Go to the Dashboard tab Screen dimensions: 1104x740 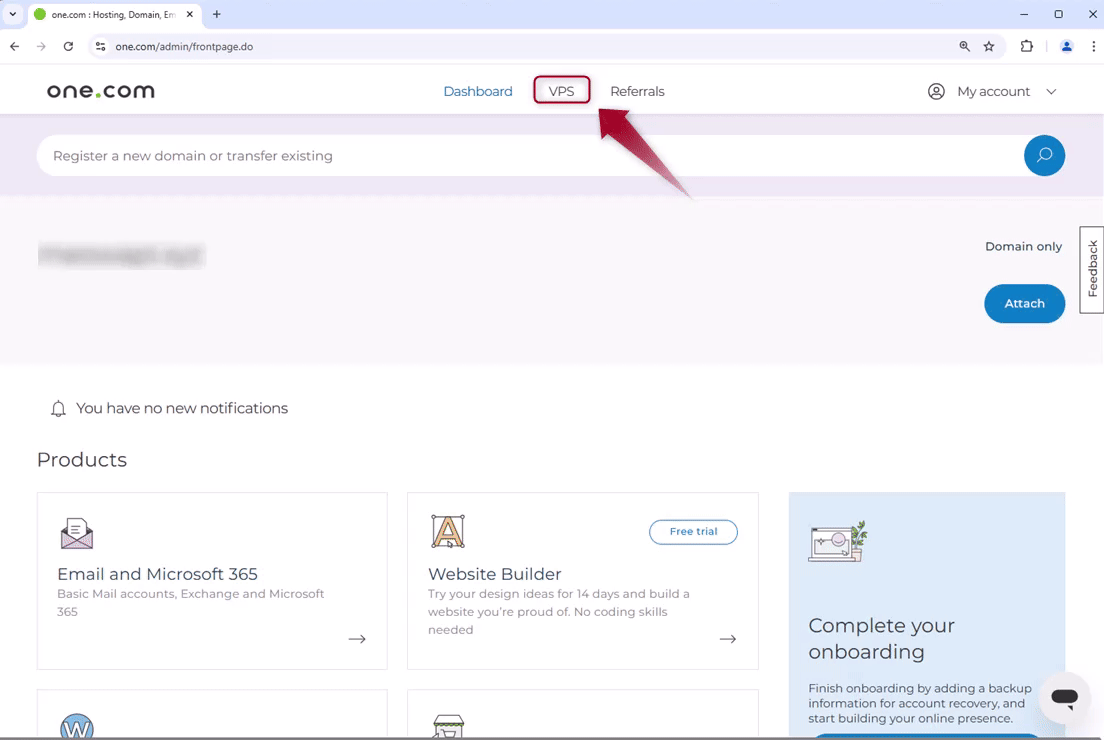477,92
